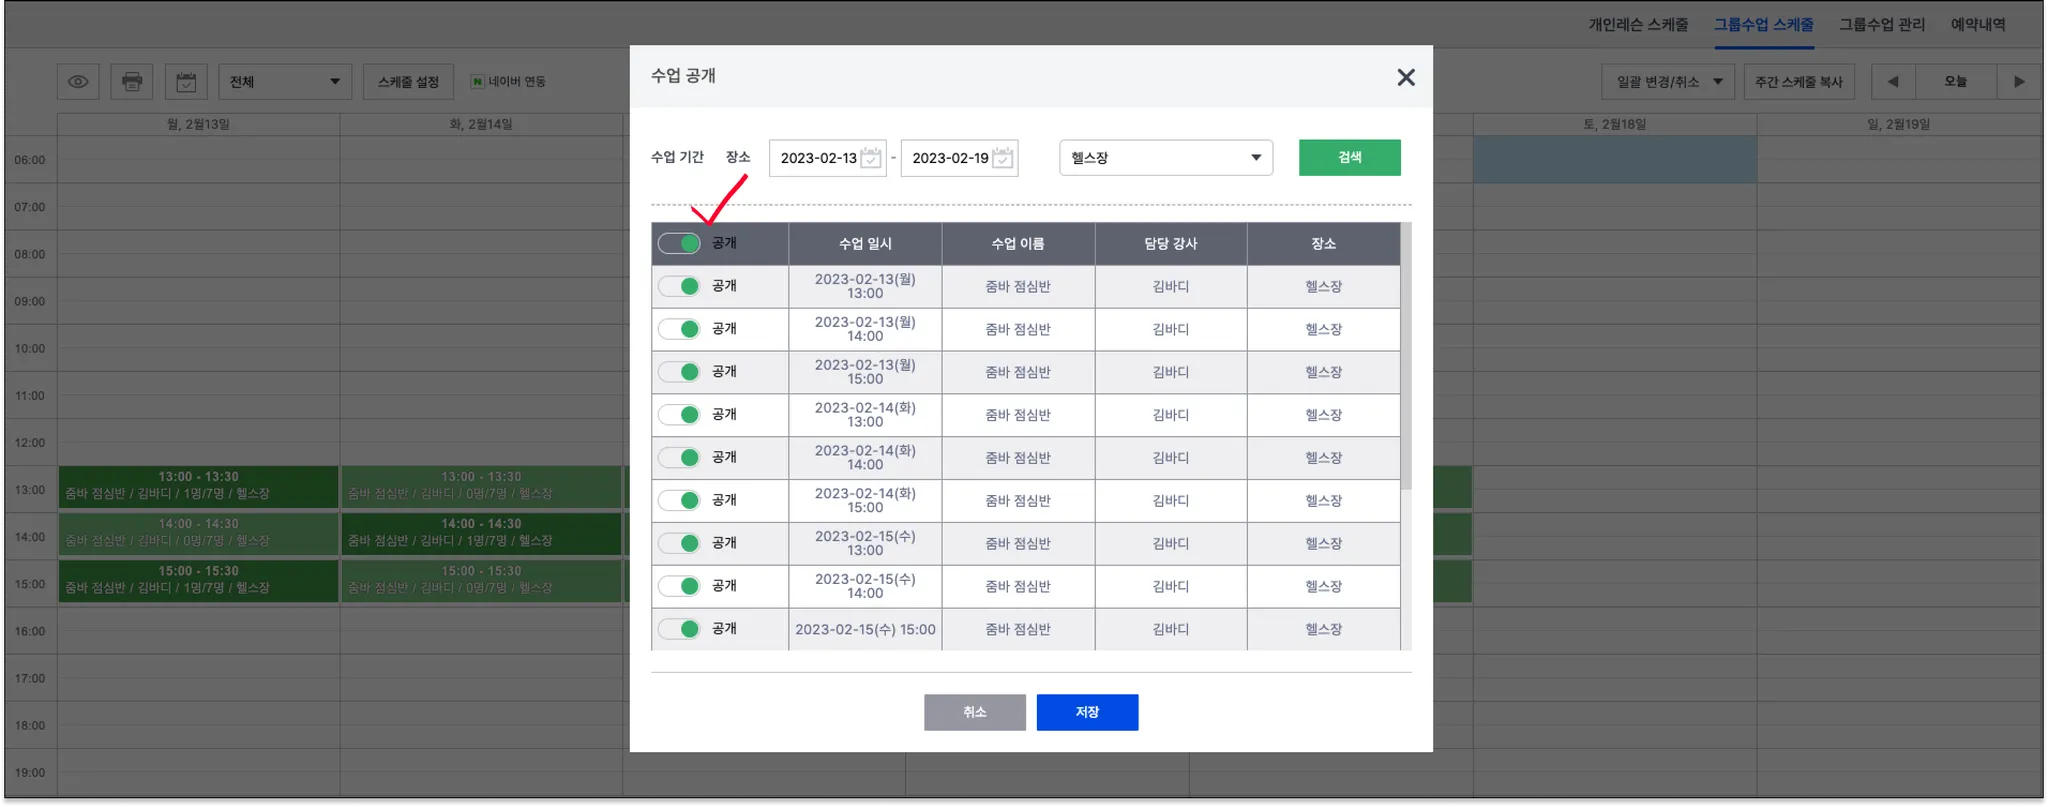
Task: Go to next week with right arrow
Action: tap(2019, 82)
